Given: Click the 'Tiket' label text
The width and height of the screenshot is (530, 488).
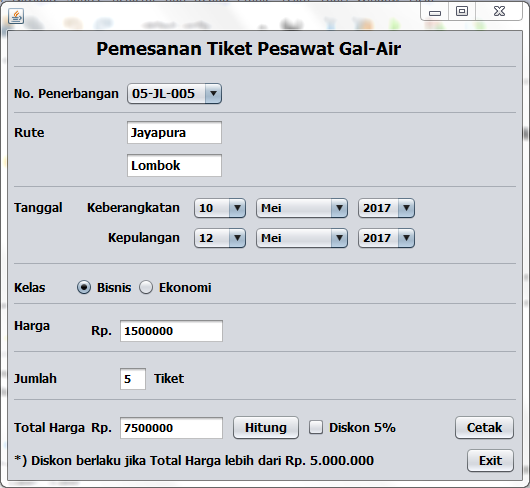Looking at the screenshot, I should (169, 379).
